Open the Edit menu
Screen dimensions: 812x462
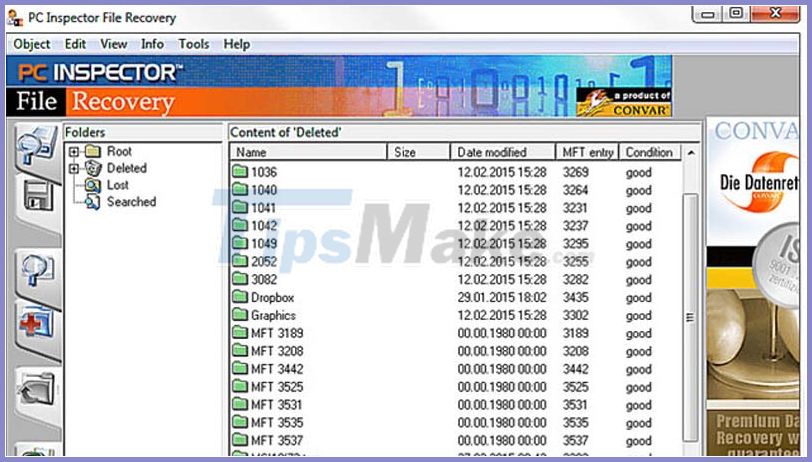pyautogui.click(x=76, y=44)
